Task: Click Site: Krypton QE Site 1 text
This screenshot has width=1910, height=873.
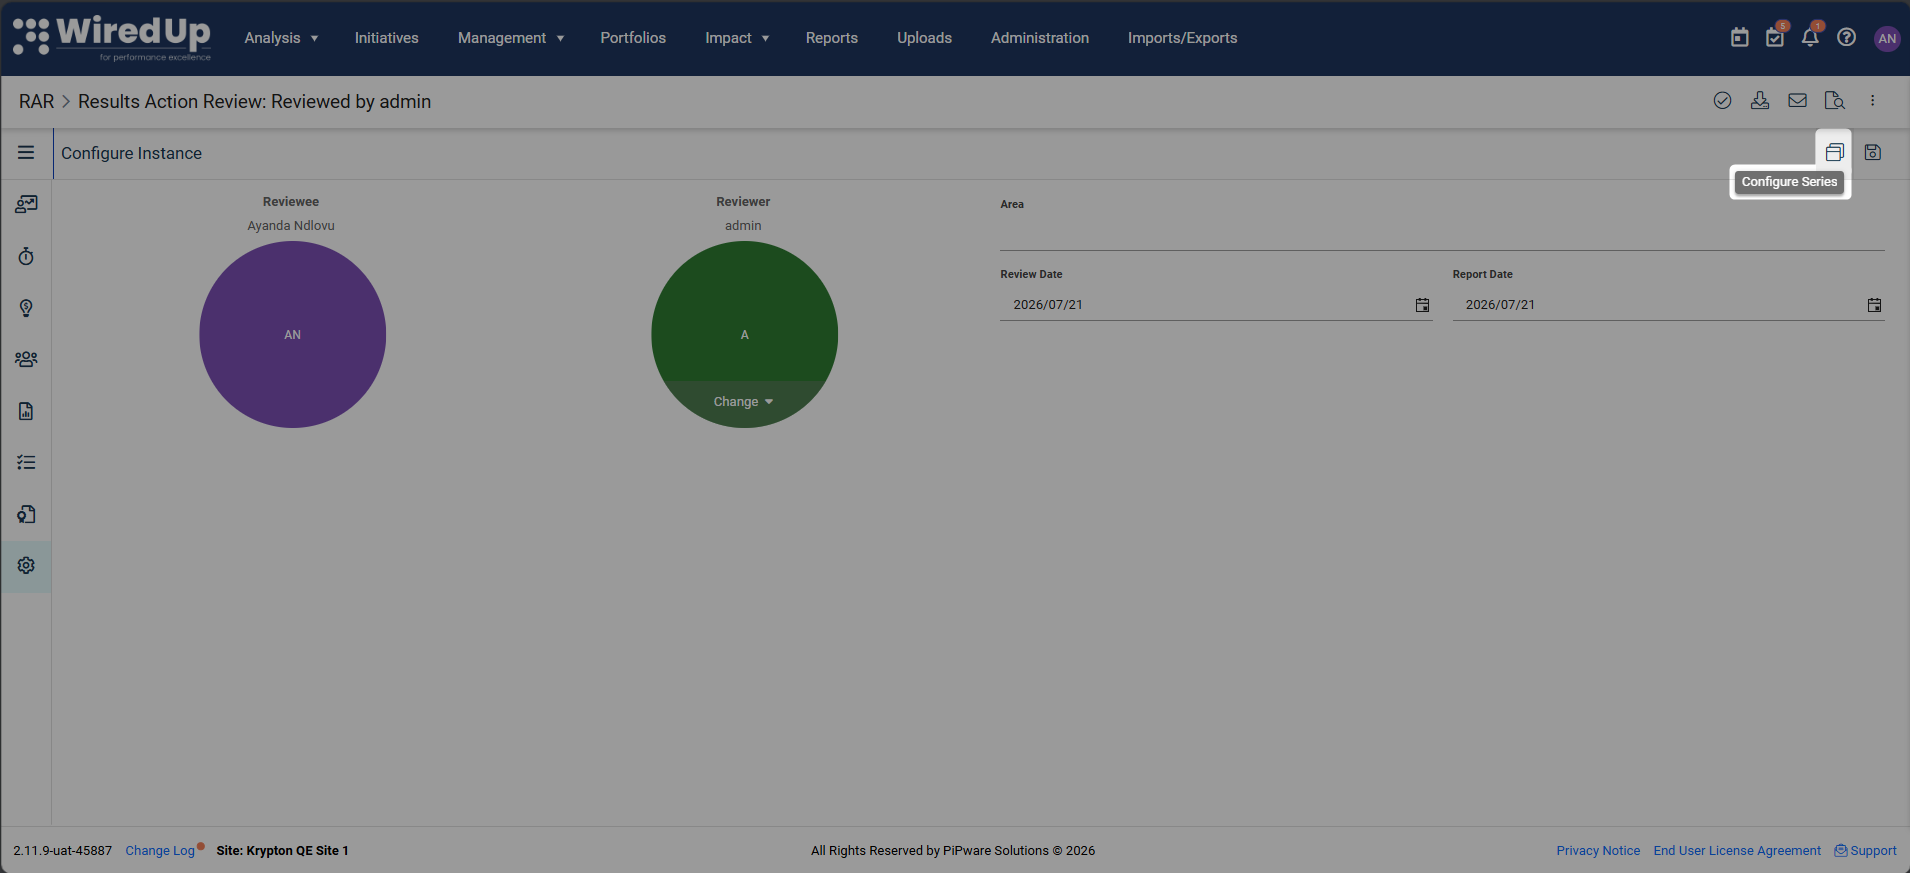Action: (x=283, y=851)
